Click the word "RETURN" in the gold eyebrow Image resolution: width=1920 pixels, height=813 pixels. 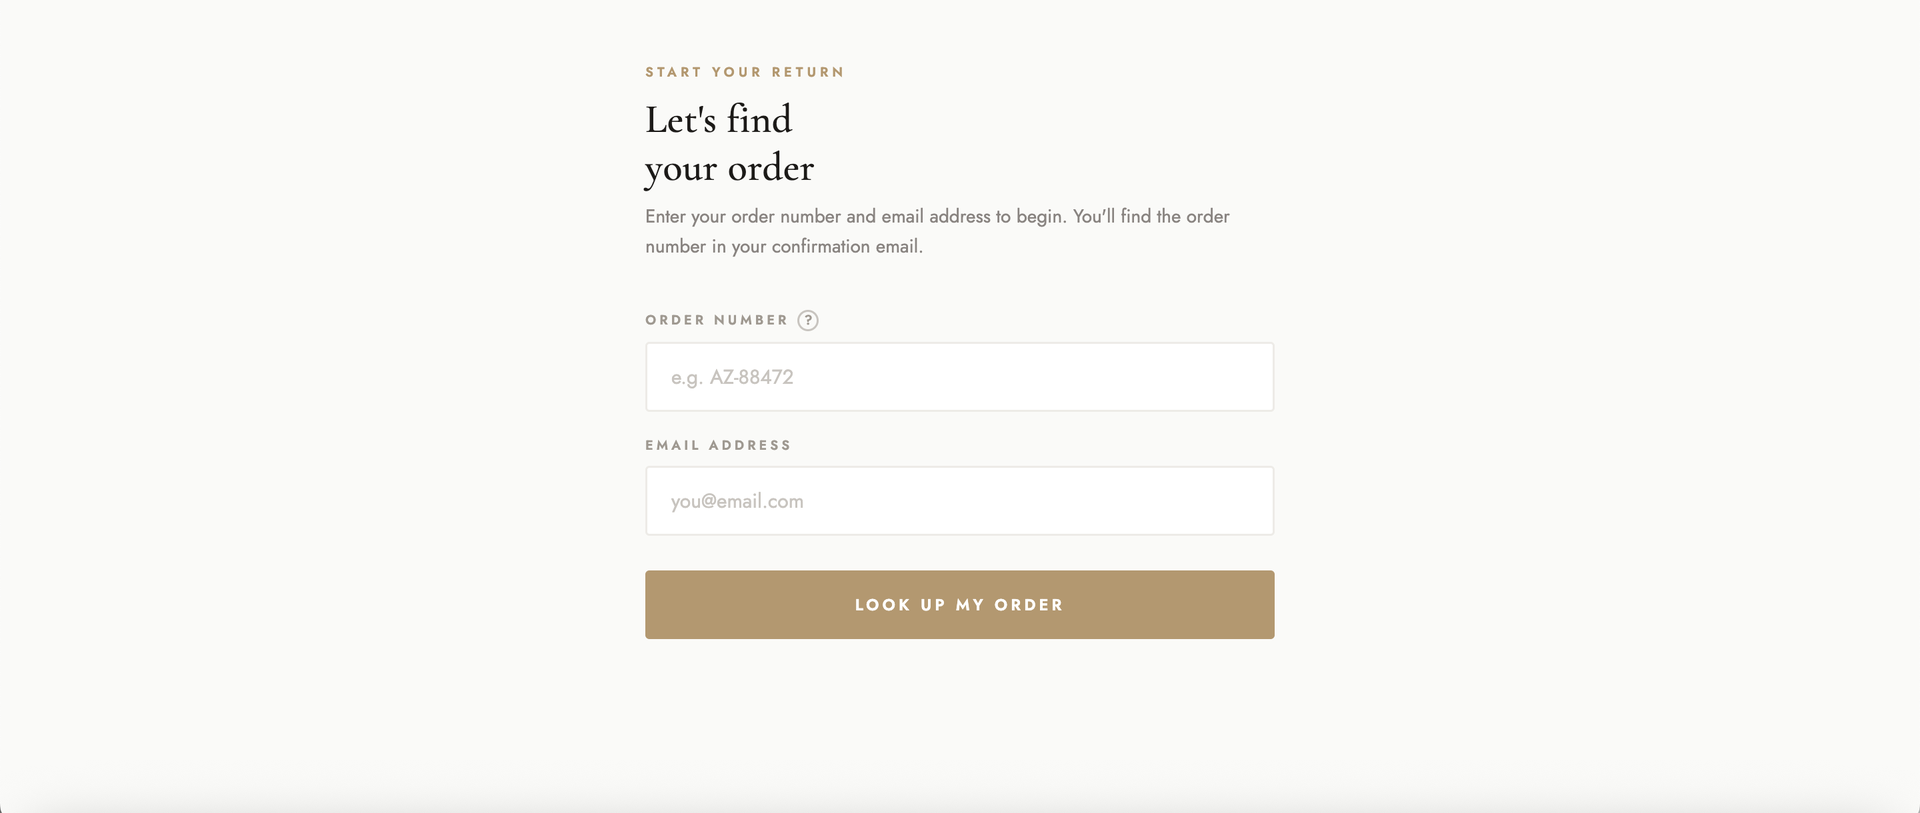point(808,72)
